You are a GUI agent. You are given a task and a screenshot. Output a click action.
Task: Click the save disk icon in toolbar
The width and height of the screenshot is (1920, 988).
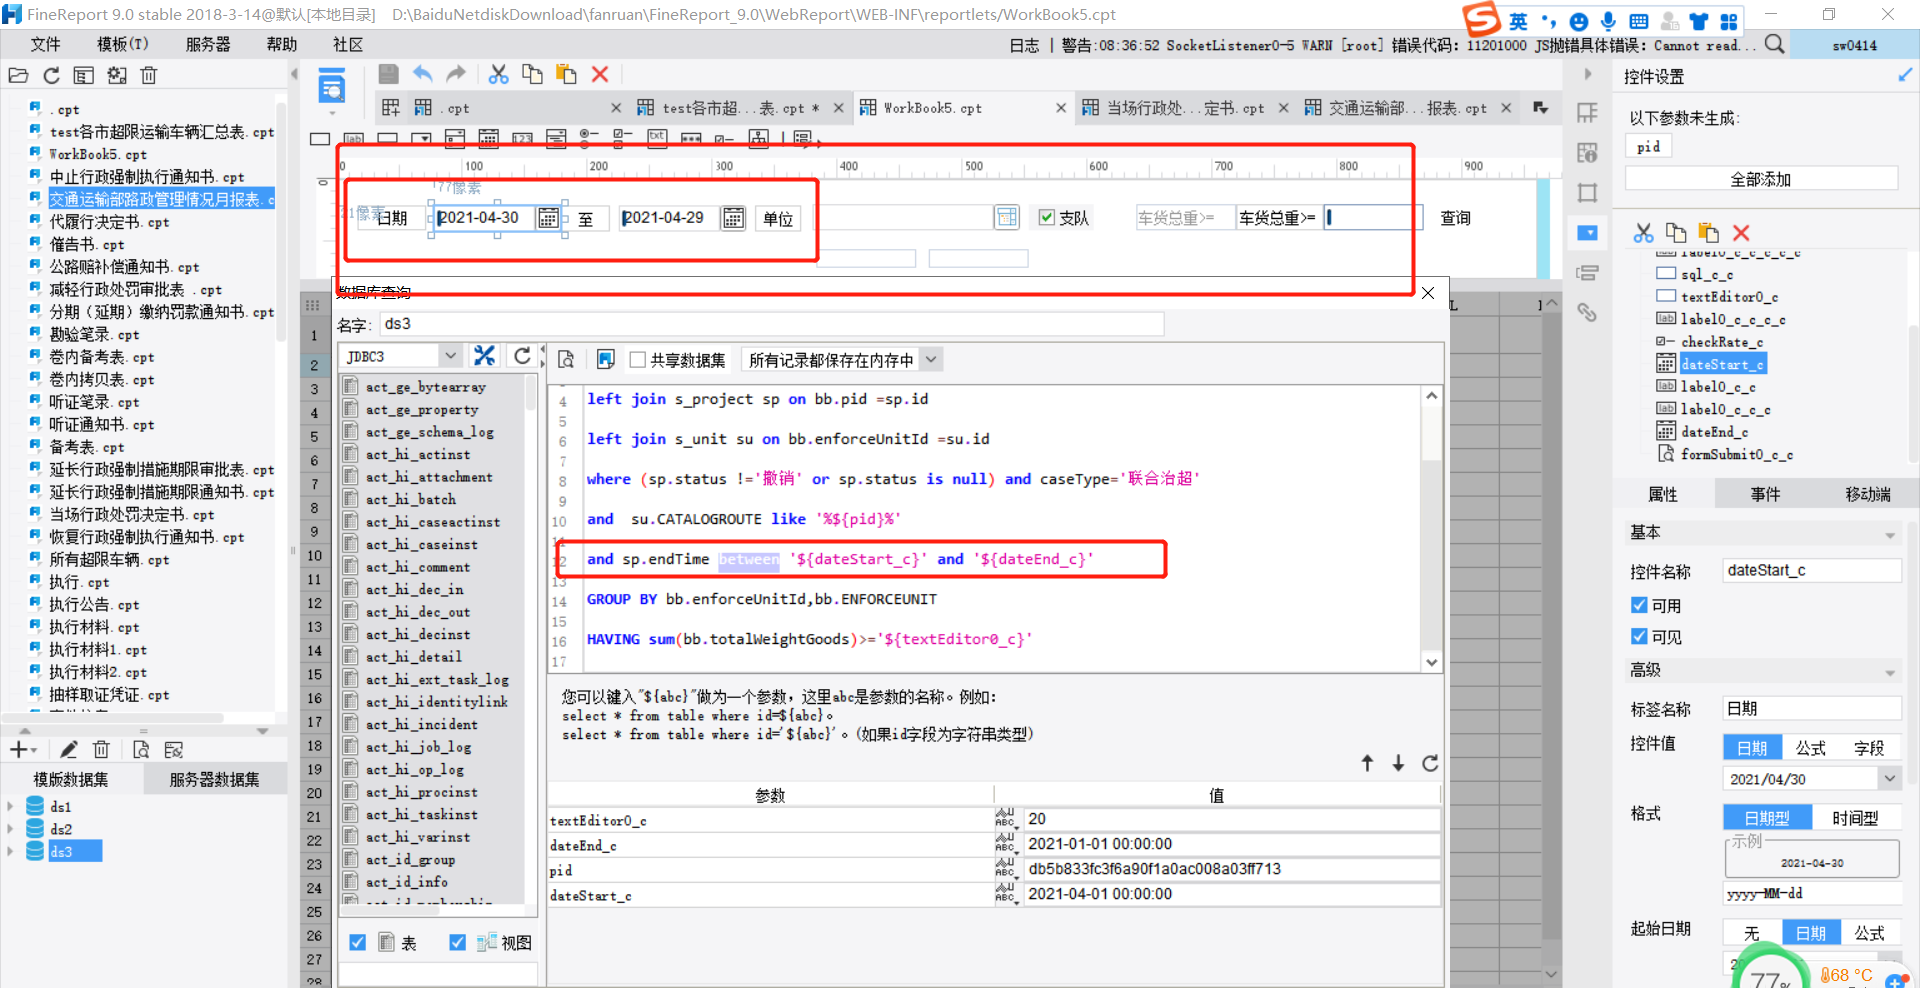[x=389, y=74]
